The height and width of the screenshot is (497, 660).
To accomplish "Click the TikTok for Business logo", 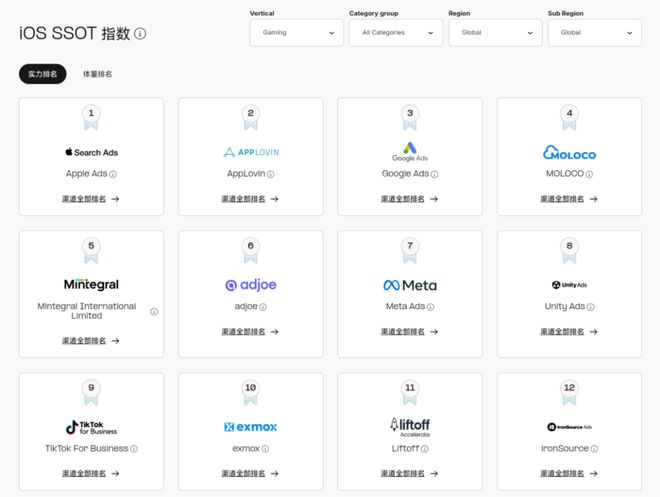I will pyautogui.click(x=91, y=428).
